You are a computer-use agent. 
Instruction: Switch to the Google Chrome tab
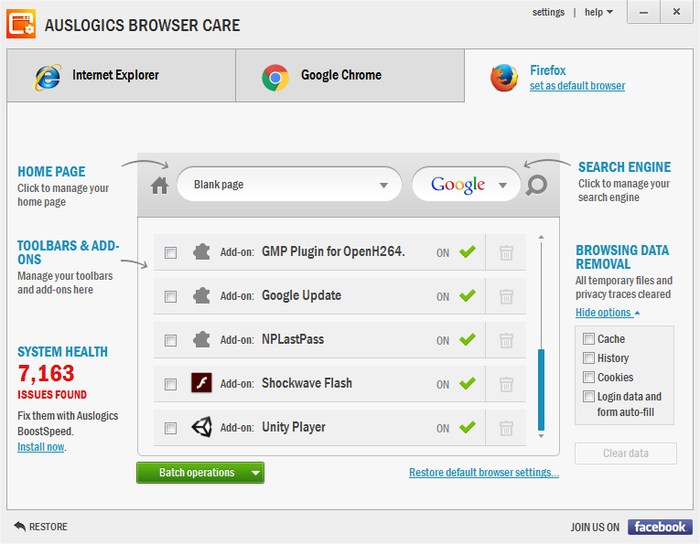click(x=350, y=75)
